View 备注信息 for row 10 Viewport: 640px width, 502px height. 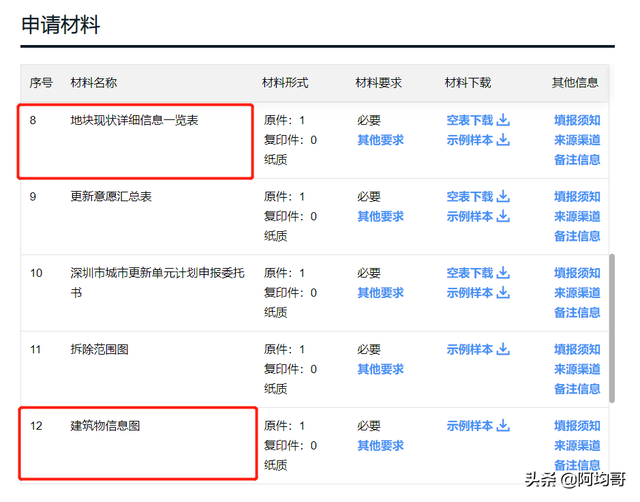point(577,312)
